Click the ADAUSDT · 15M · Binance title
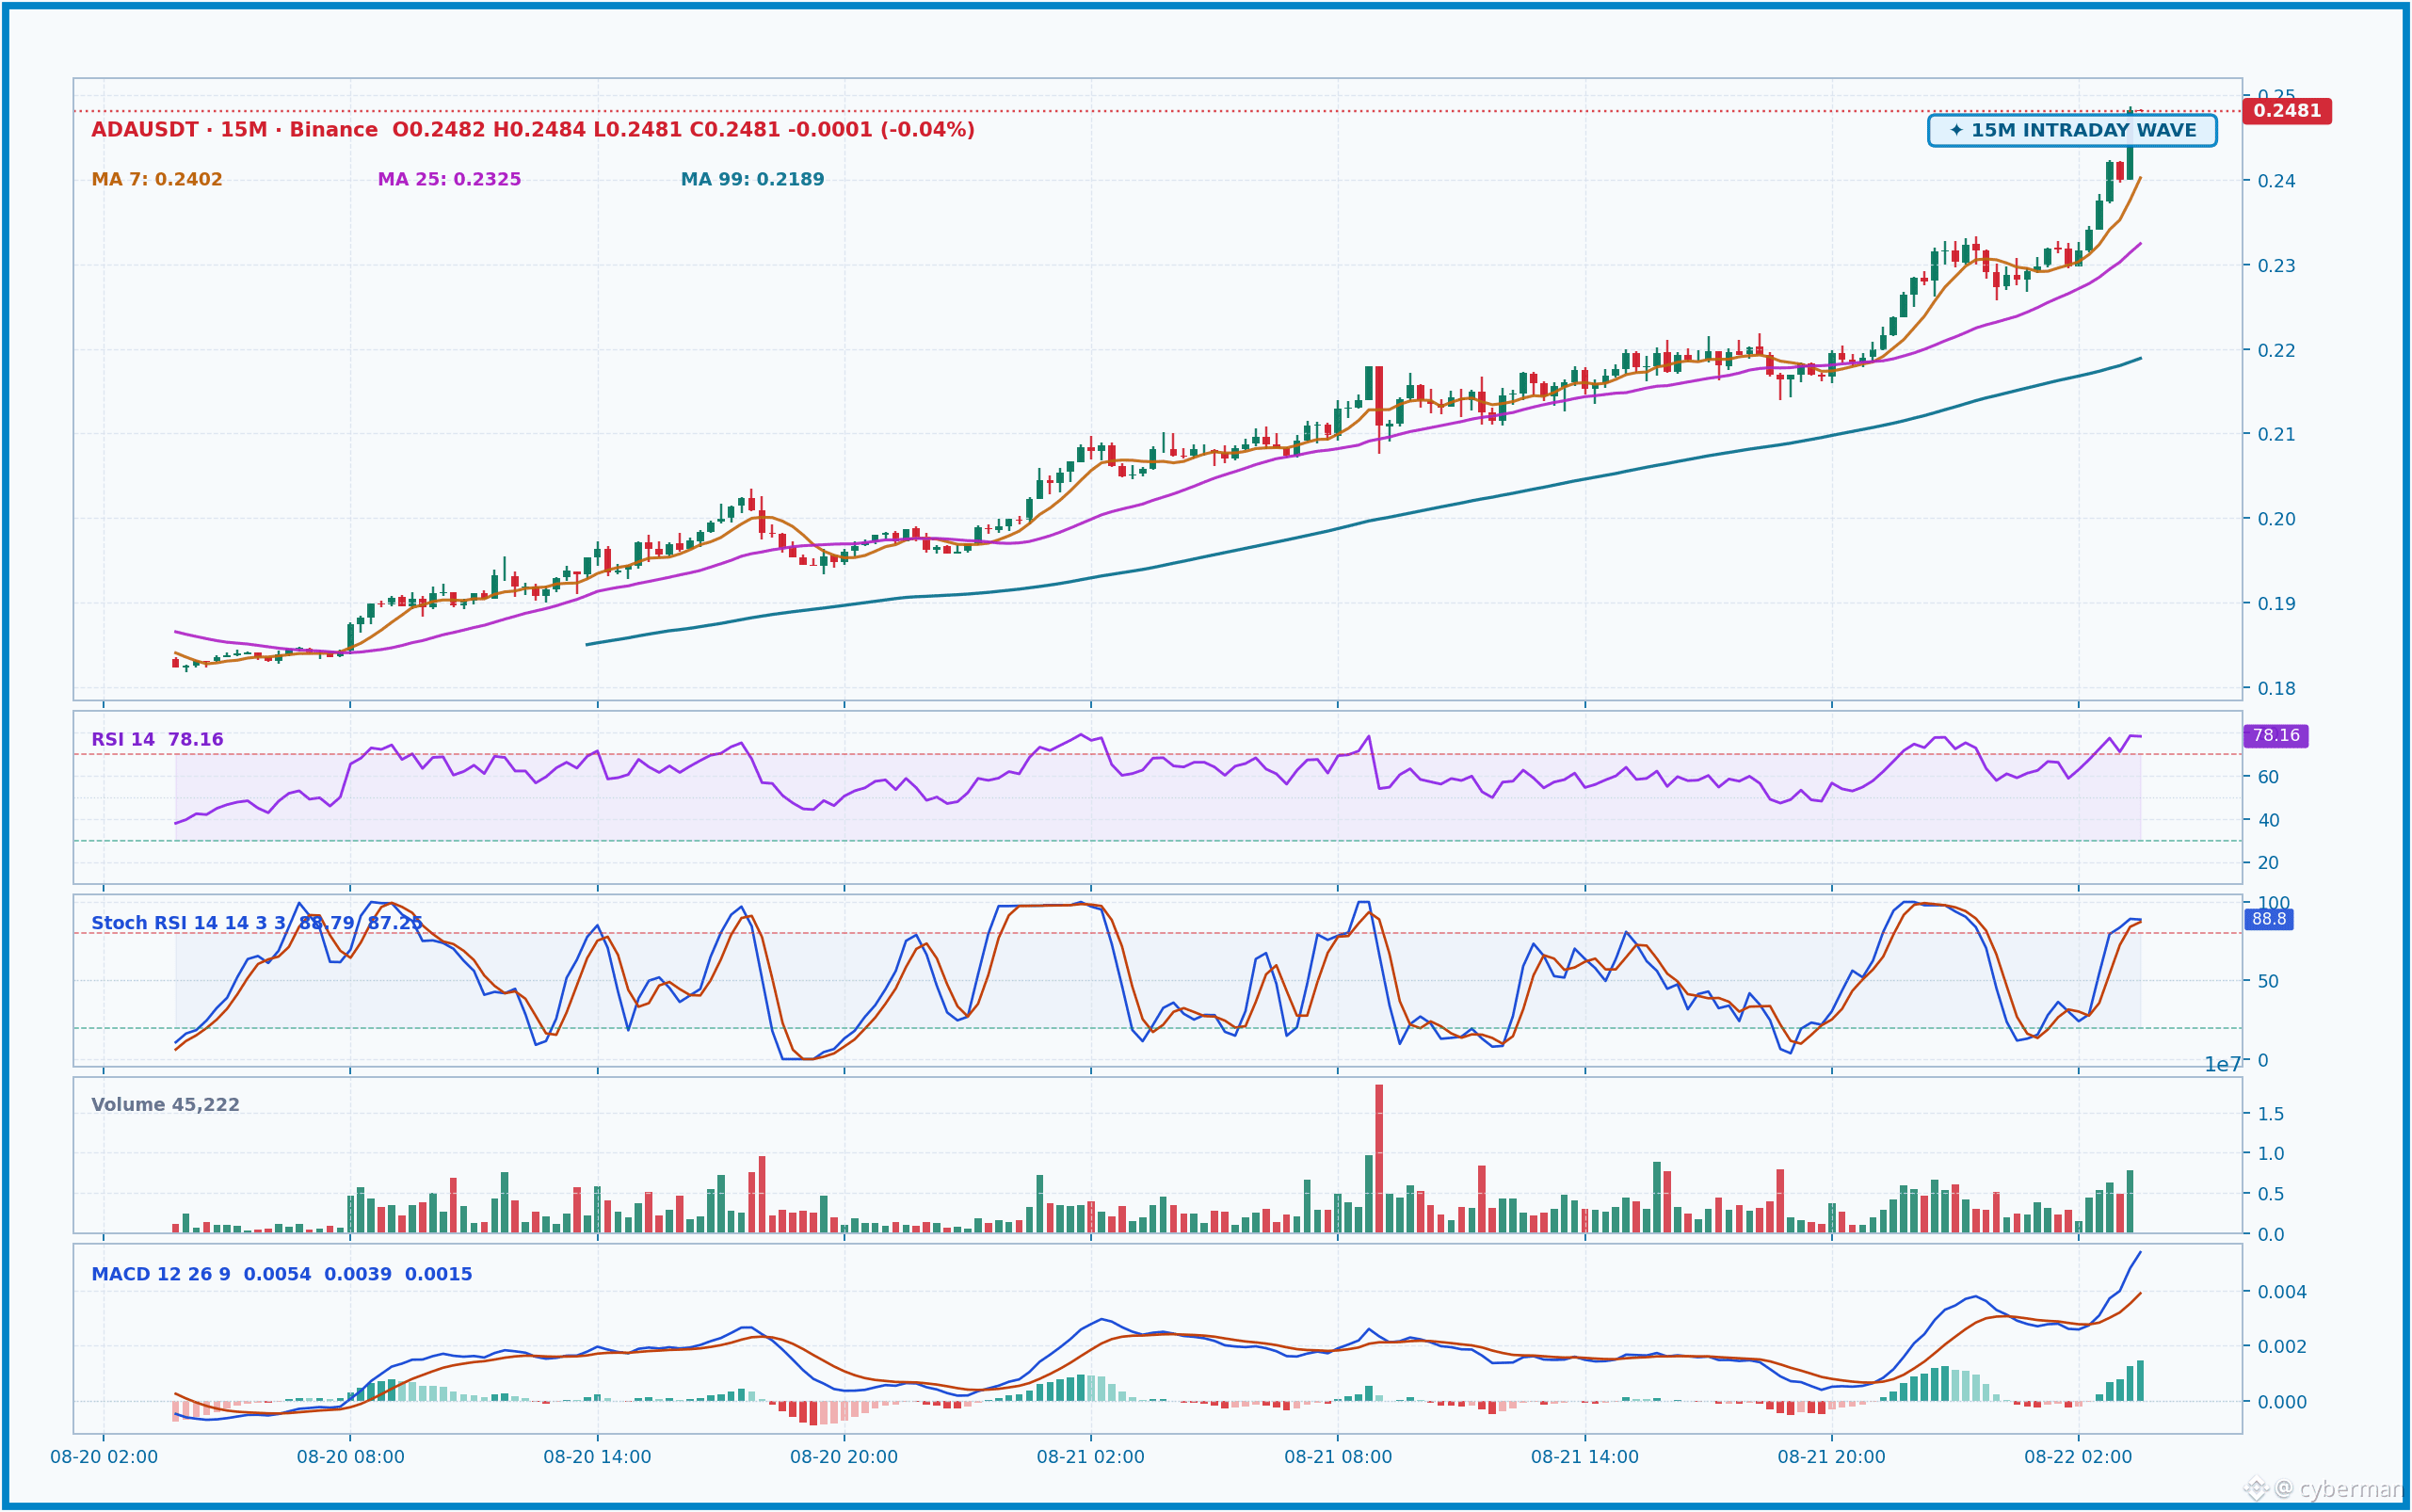The width and height of the screenshot is (2412, 1512). pos(234,130)
